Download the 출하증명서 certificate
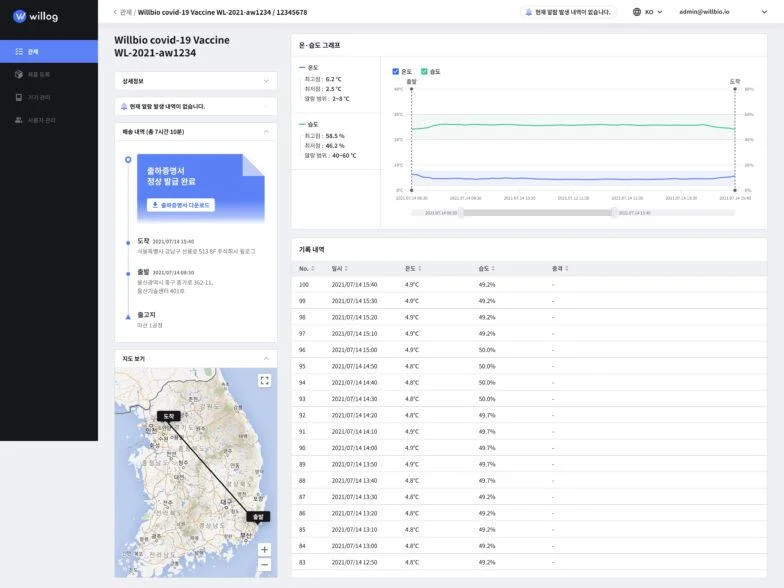The width and height of the screenshot is (784, 588). (181, 205)
